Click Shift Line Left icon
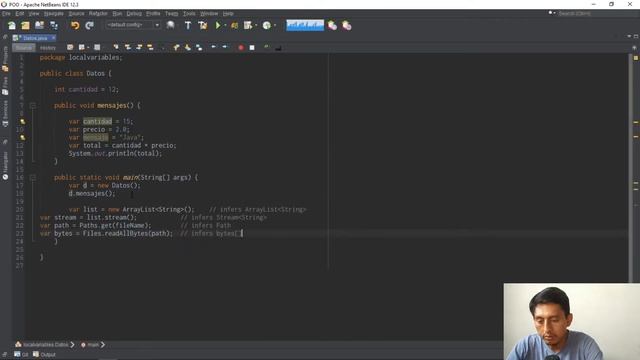Screen dimensions: 640x360 213,47
